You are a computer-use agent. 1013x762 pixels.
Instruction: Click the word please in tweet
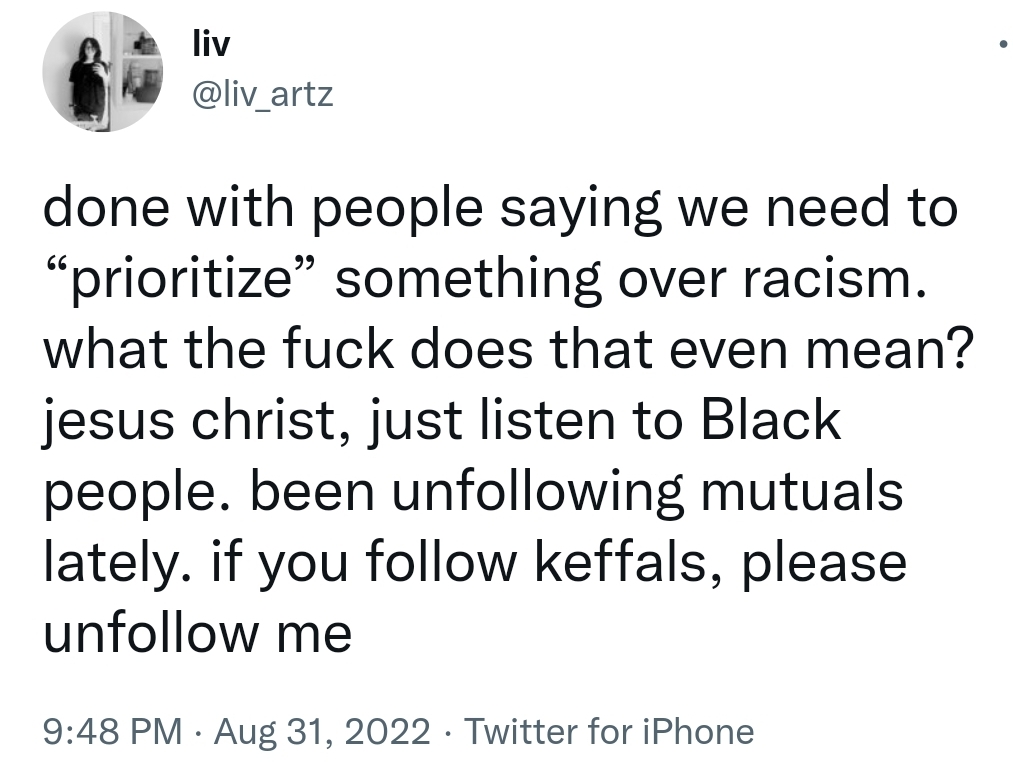point(824,564)
